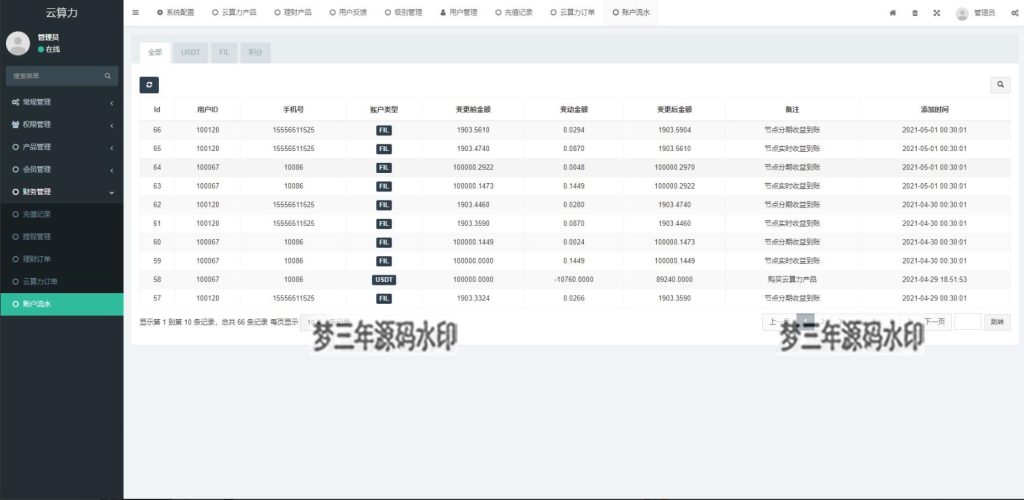Click the 手机号 column header

[x=293, y=110]
